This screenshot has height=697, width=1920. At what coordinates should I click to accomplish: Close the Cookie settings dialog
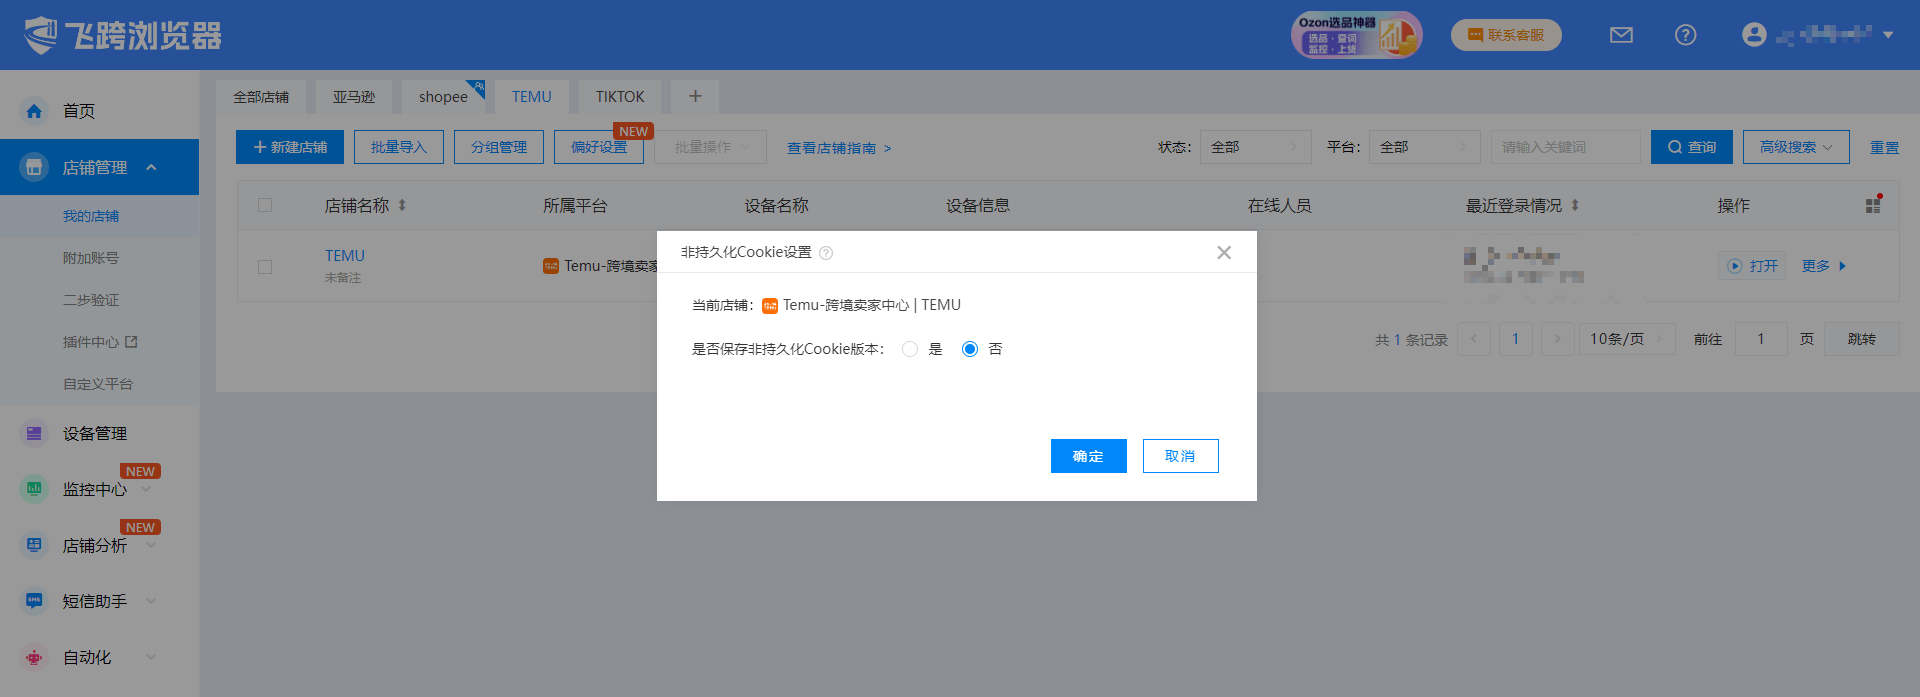(1224, 253)
